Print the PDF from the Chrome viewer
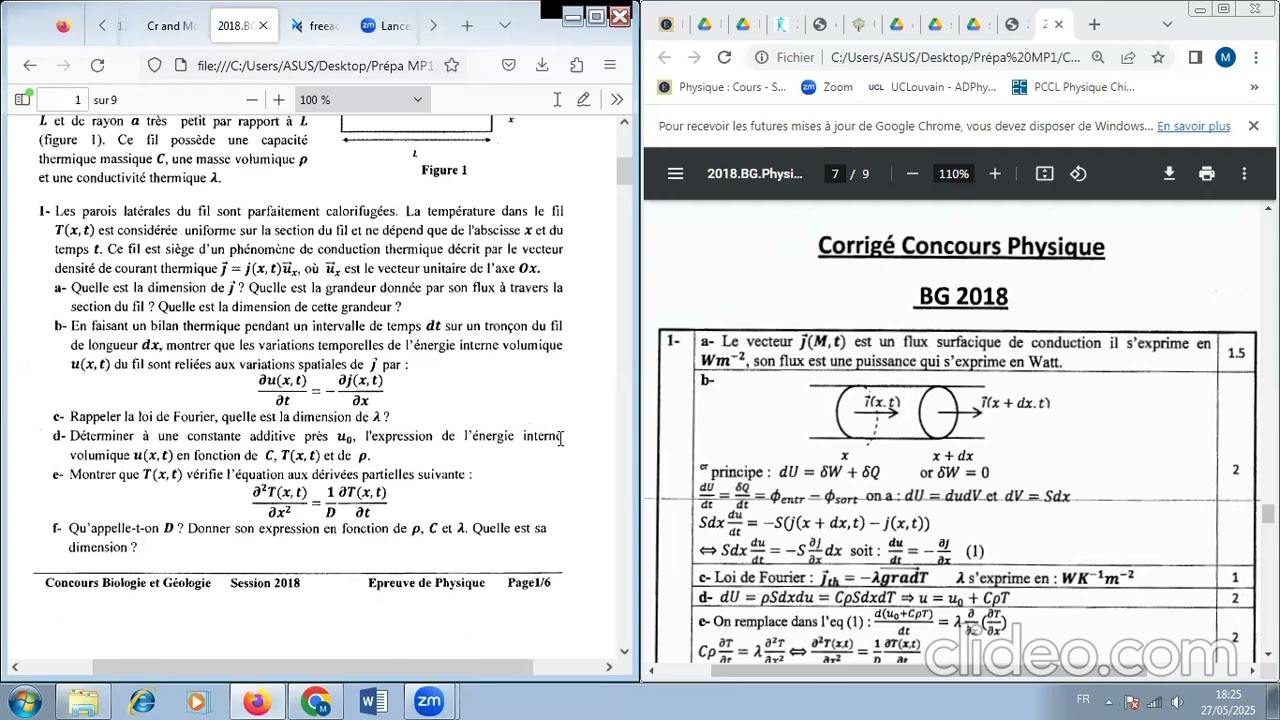Image resolution: width=1280 pixels, height=720 pixels. (x=1206, y=173)
